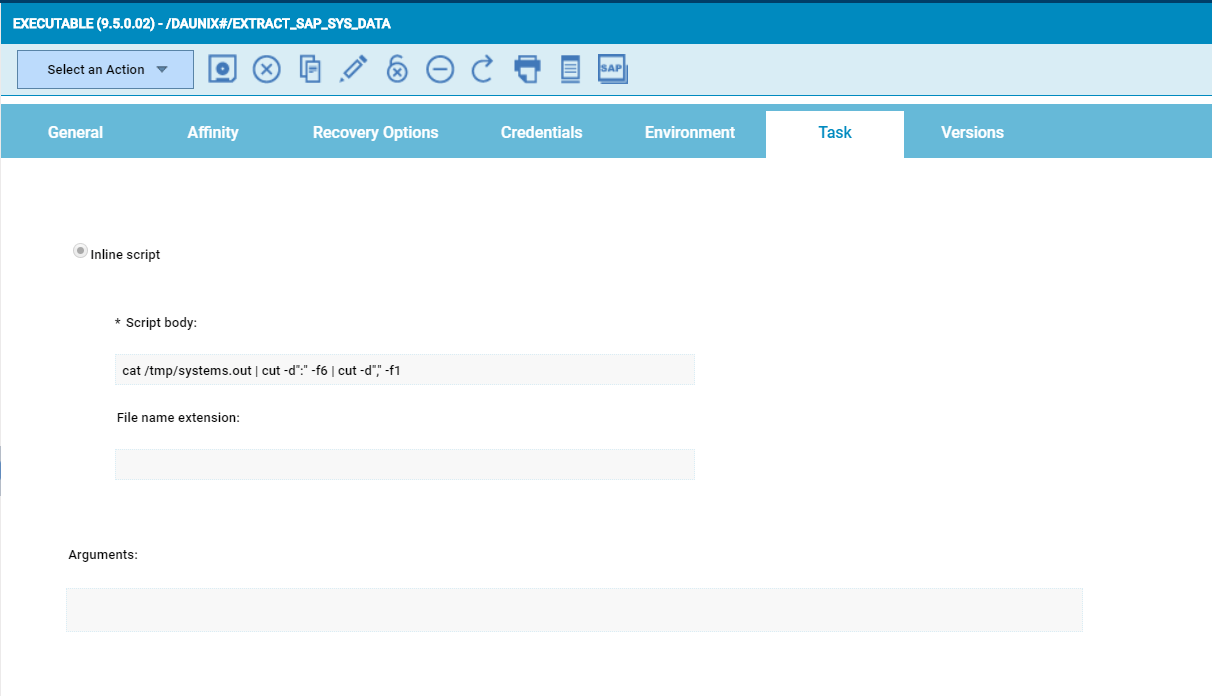Click the circled X cancel icon
1212x696 pixels.
click(266, 69)
